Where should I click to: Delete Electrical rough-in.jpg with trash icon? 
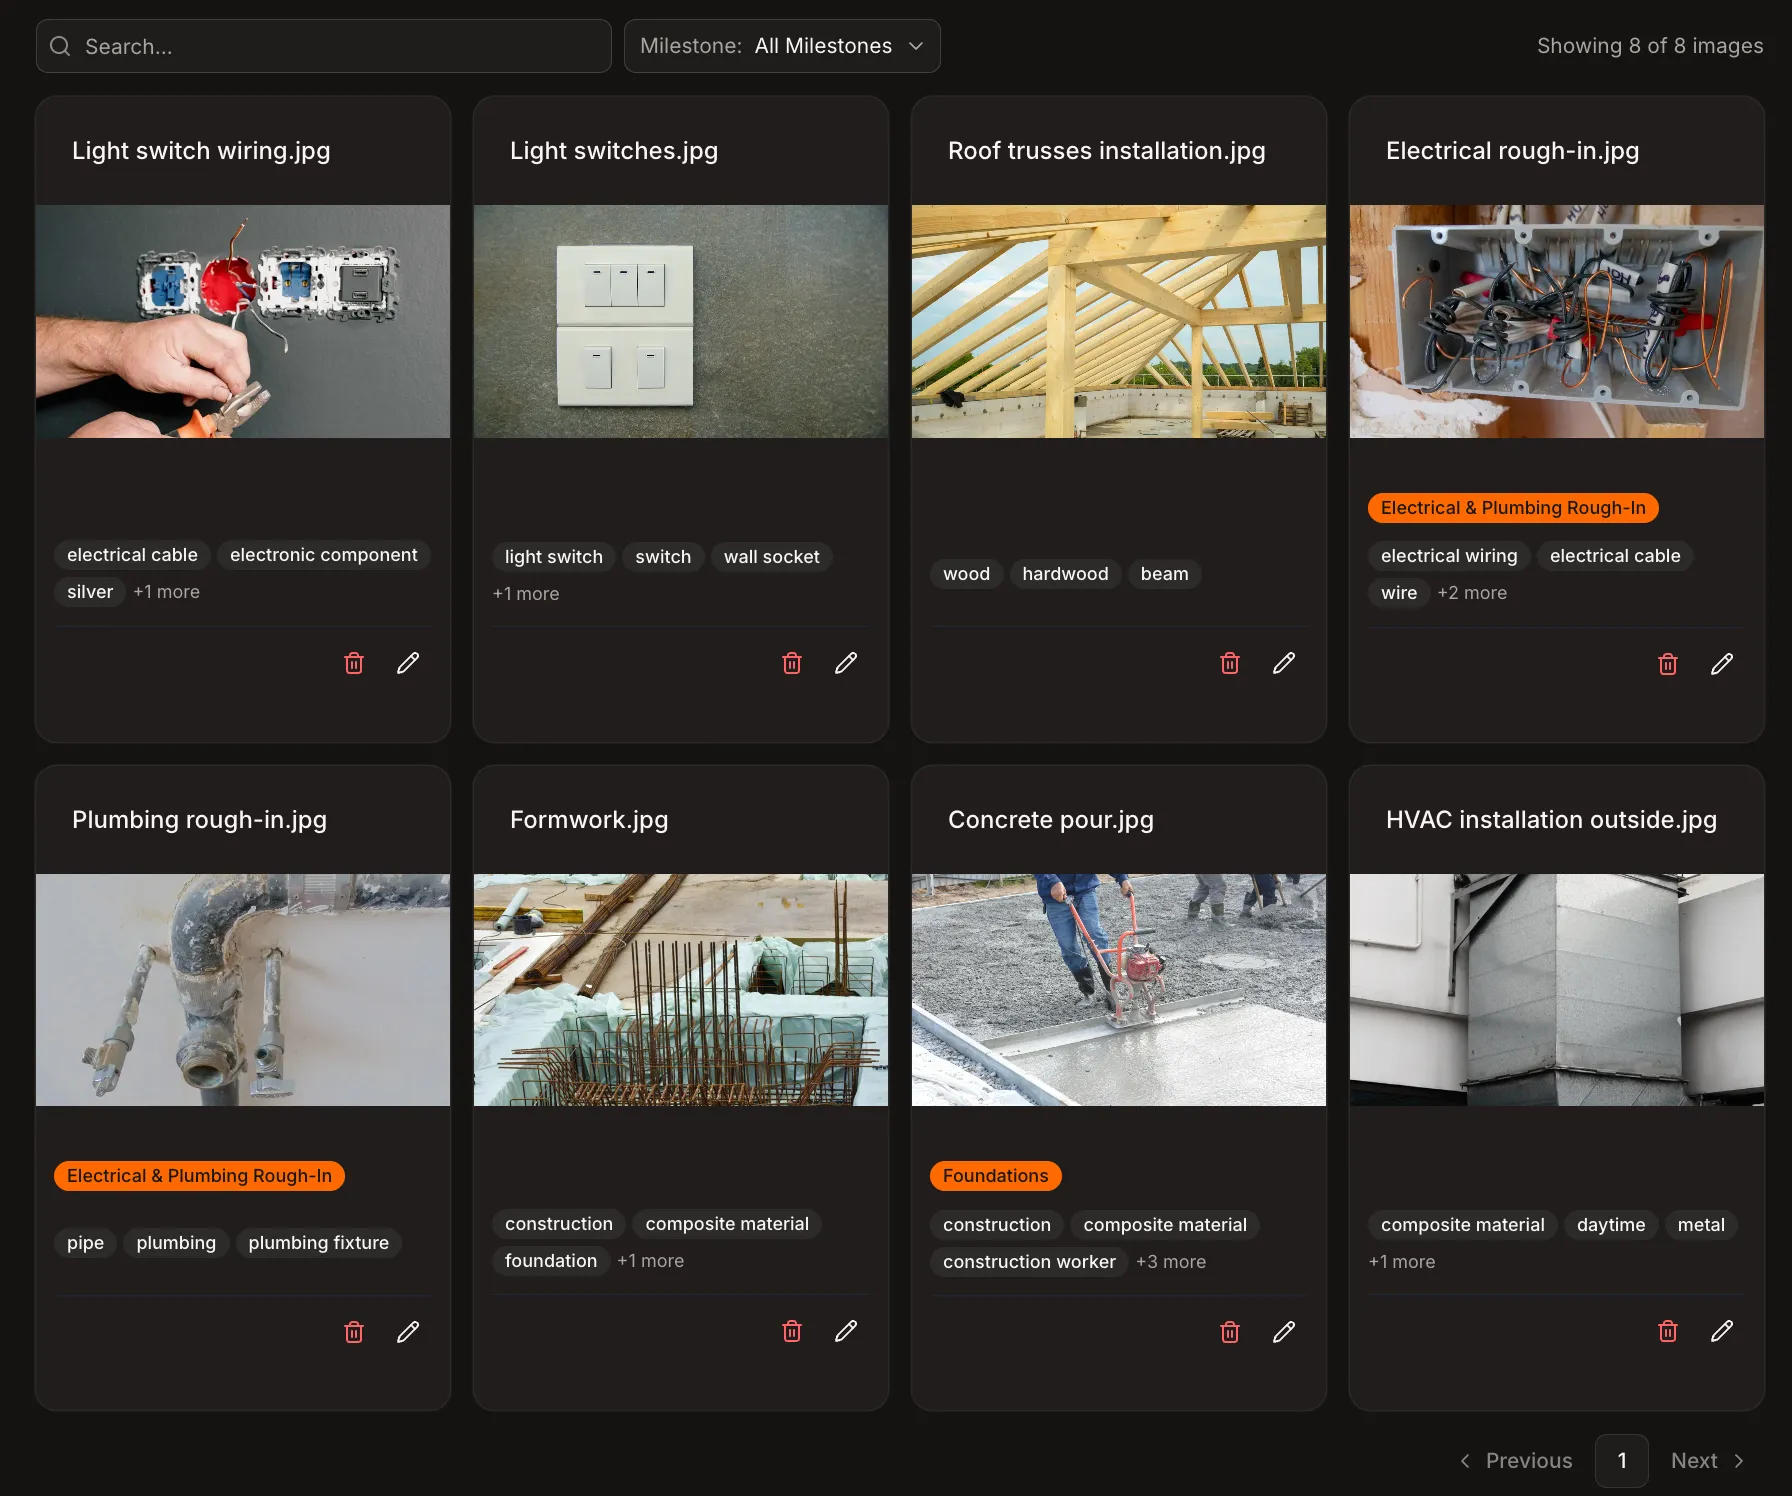(1668, 664)
